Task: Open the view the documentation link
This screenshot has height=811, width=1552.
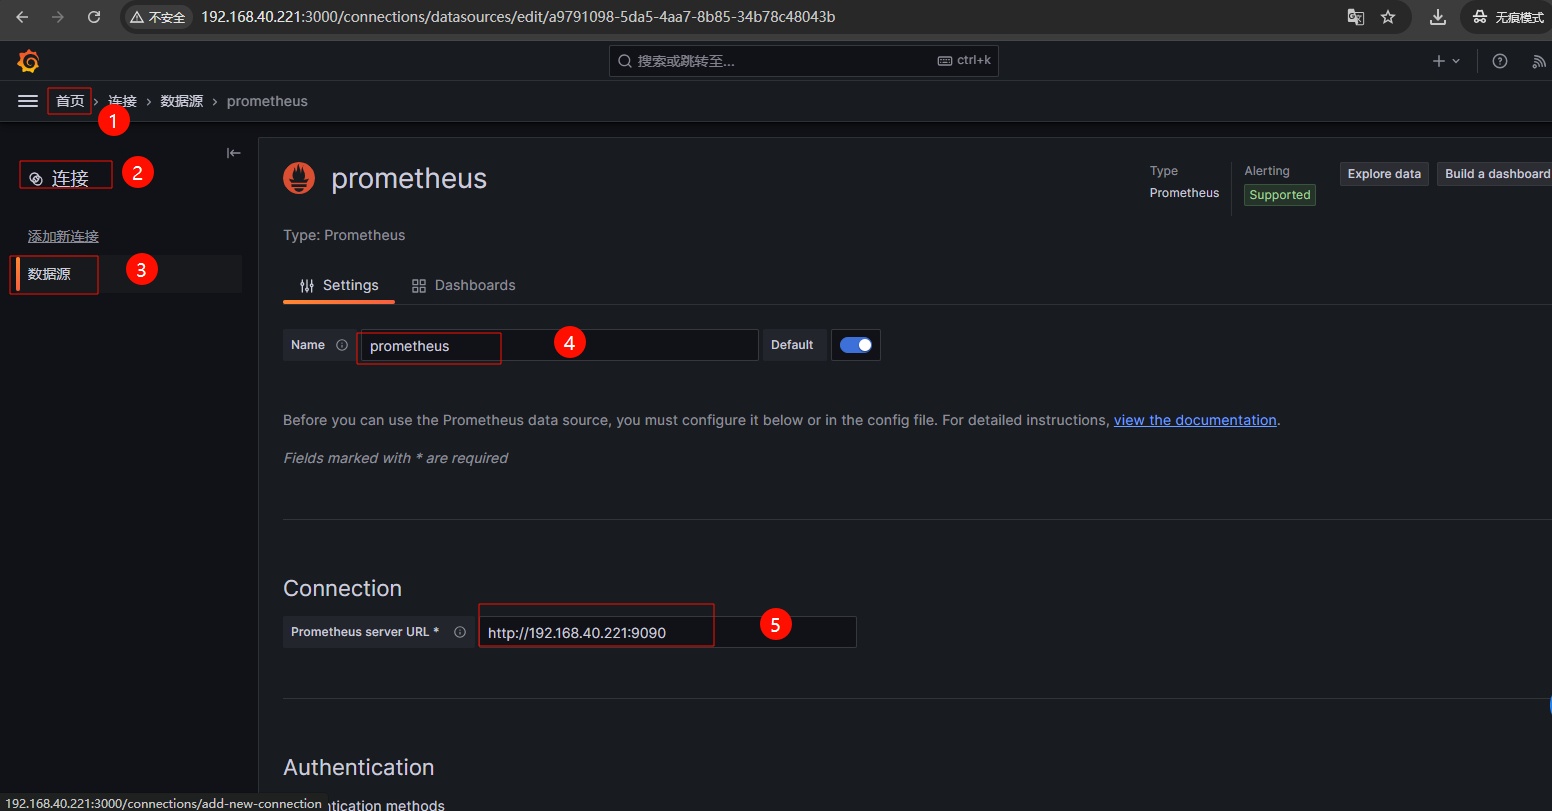Action: 1195,420
